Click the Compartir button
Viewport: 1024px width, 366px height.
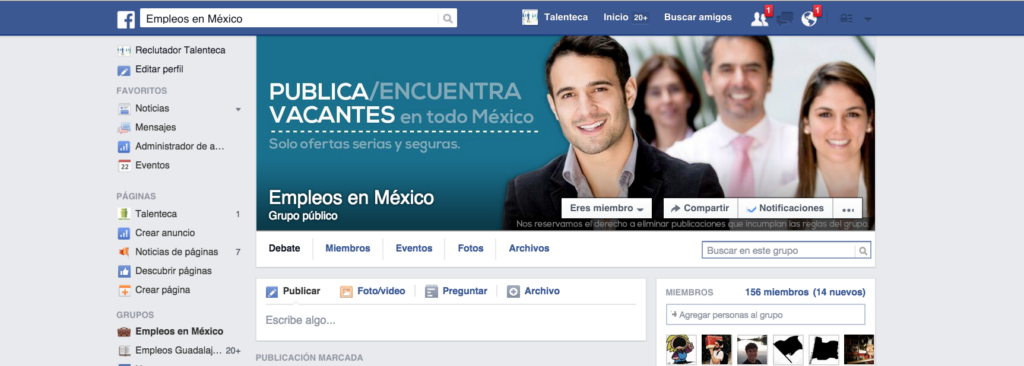701,208
